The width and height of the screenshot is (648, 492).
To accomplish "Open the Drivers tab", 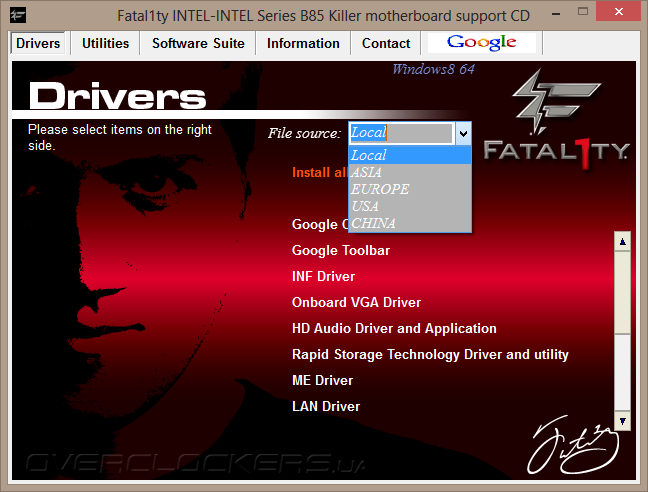I will pyautogui.click(x=38, y=43).
